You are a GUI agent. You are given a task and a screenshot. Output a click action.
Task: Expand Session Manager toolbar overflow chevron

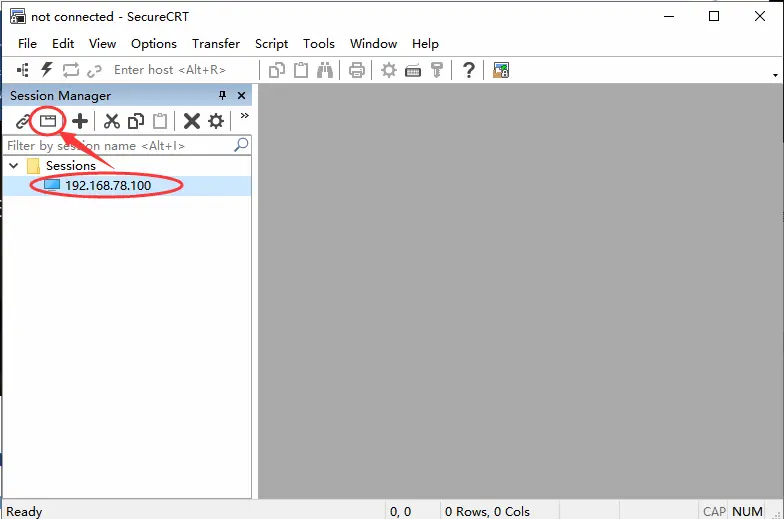click(244, 116)
